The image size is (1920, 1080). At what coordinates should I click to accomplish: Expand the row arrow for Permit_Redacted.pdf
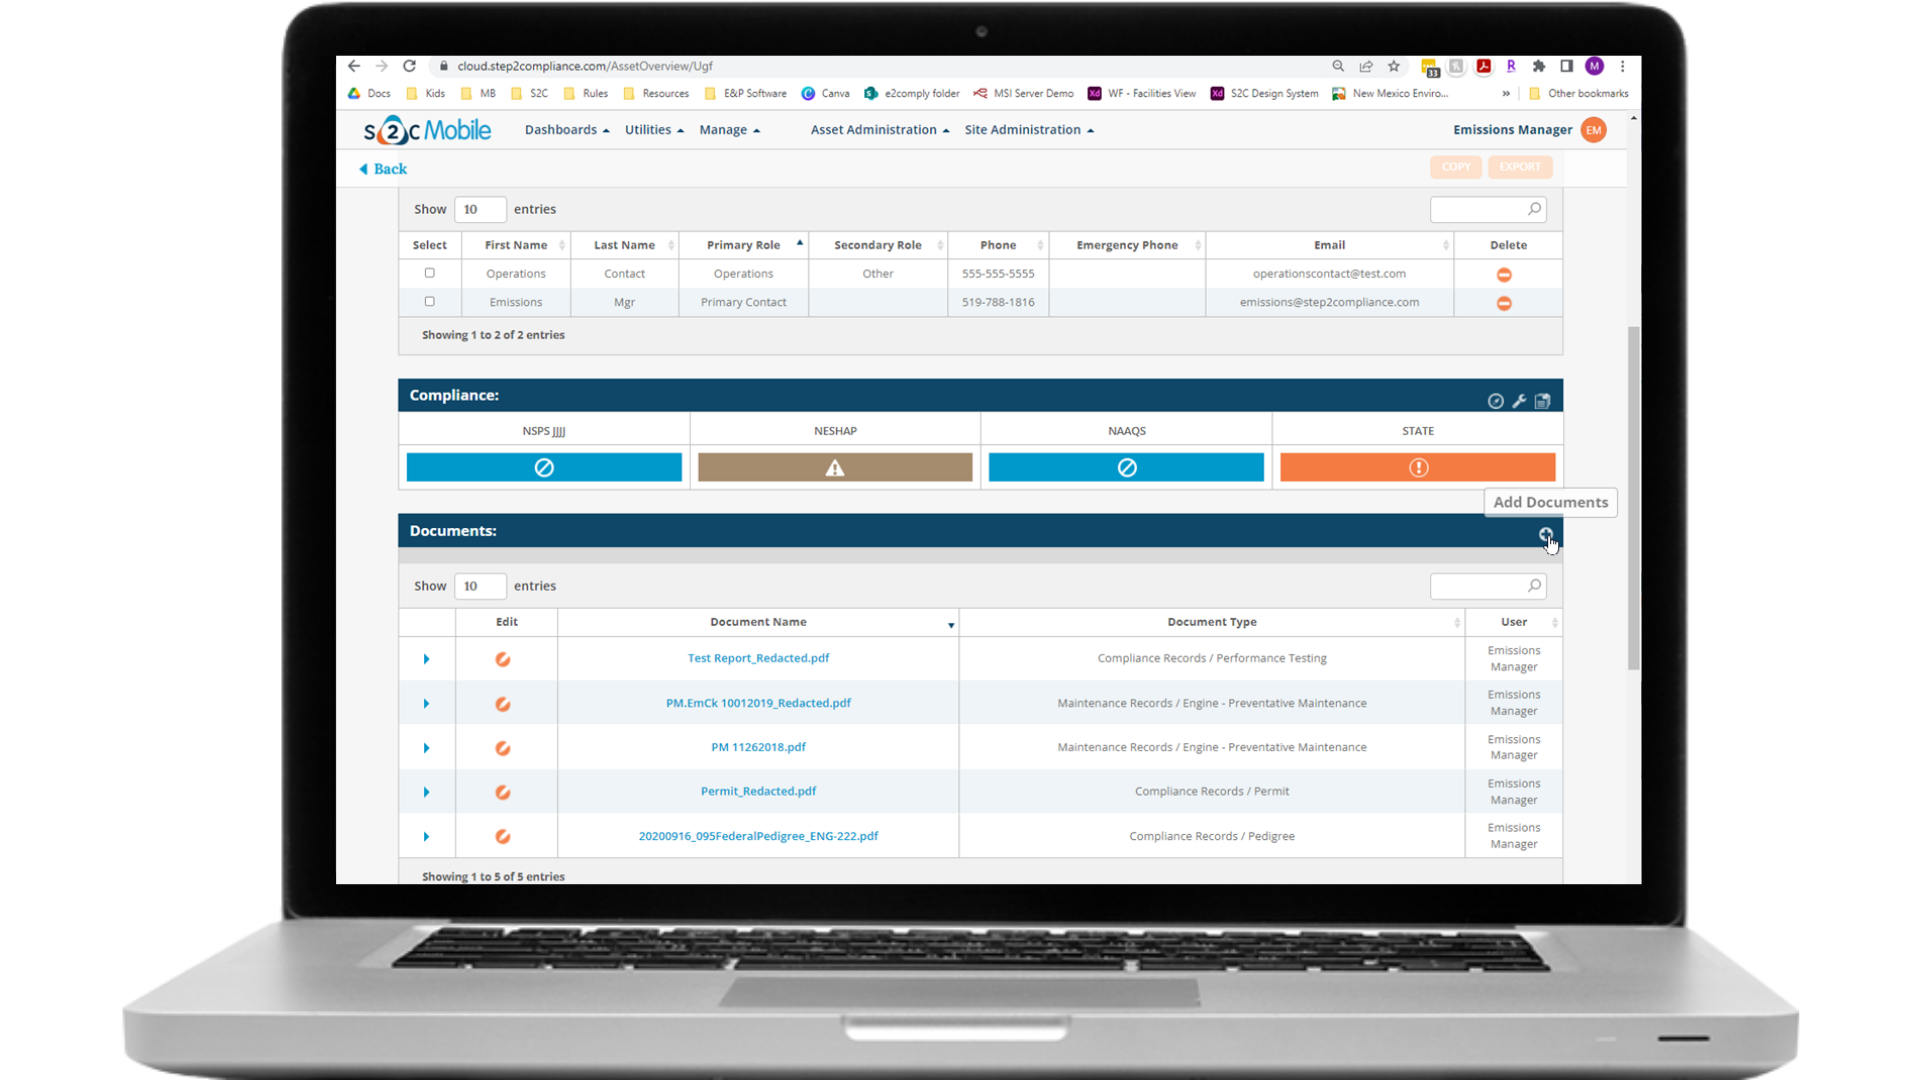click(426, 791)
